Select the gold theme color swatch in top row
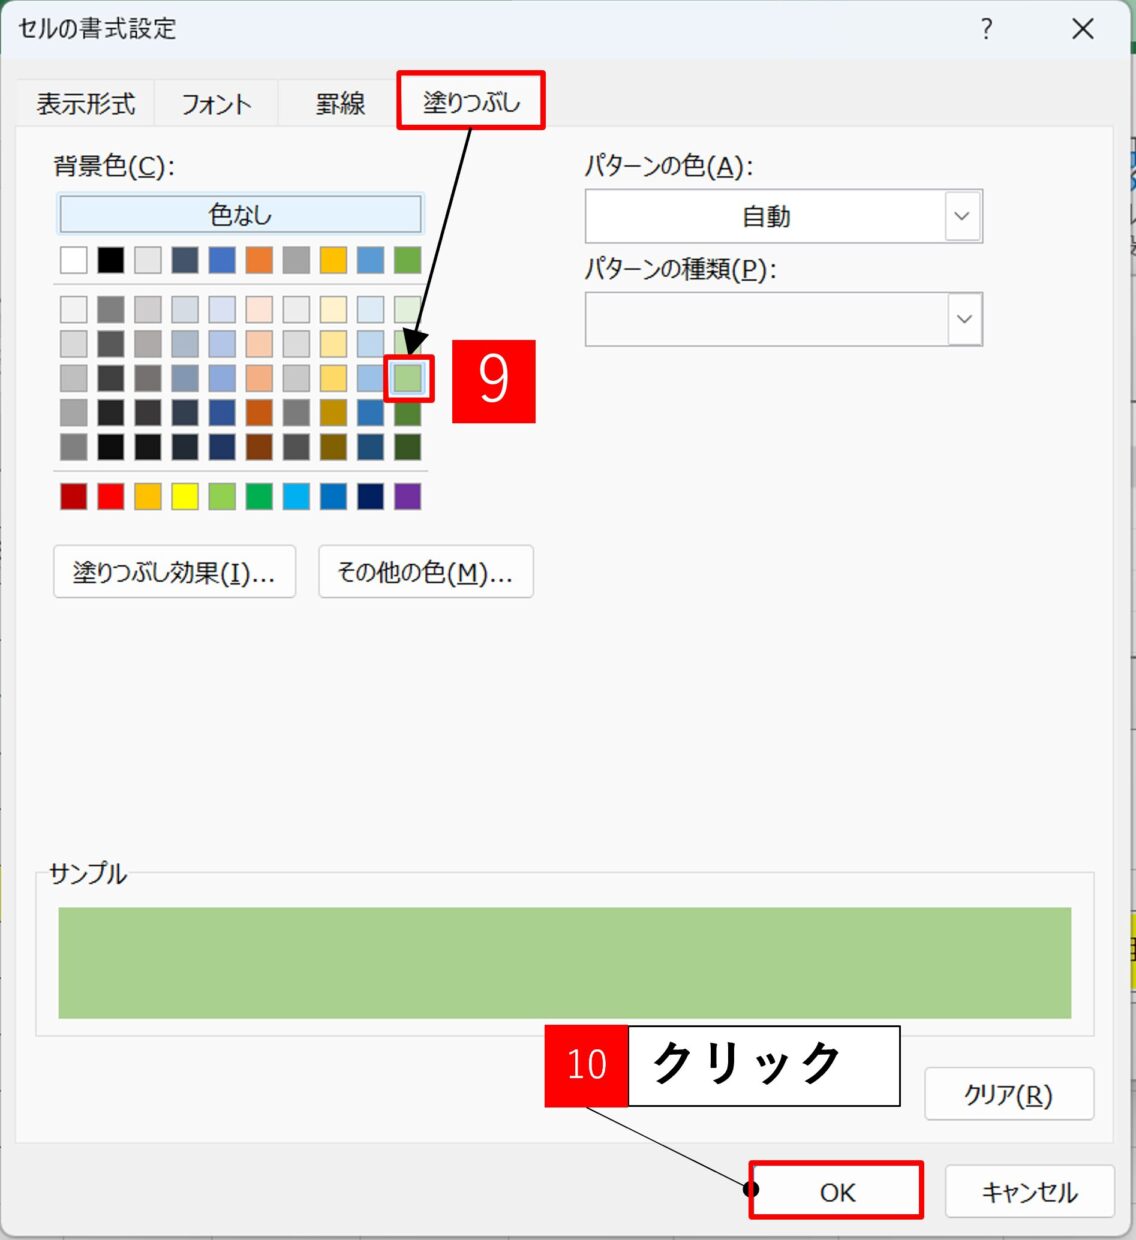1136x1240 pixels. pos(333,260)
